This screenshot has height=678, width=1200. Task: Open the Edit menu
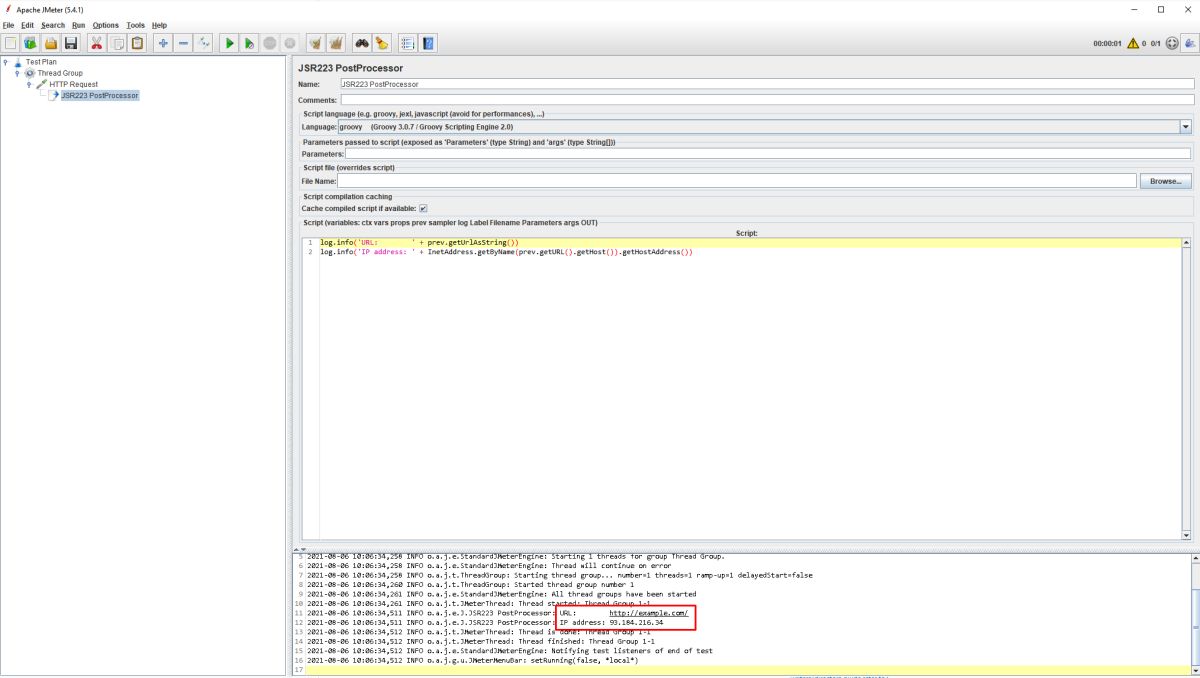[x=27, y=25]
